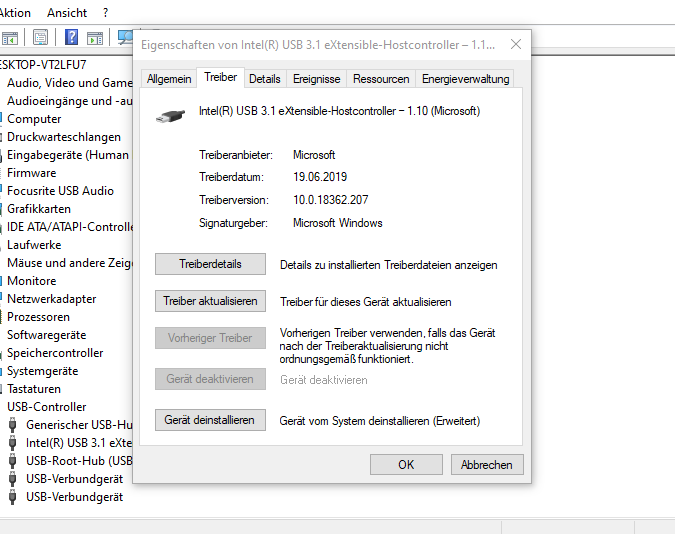Click the Treiberanbieter value Microsoft
Screen dimensions: 675x534
point(314,155)
